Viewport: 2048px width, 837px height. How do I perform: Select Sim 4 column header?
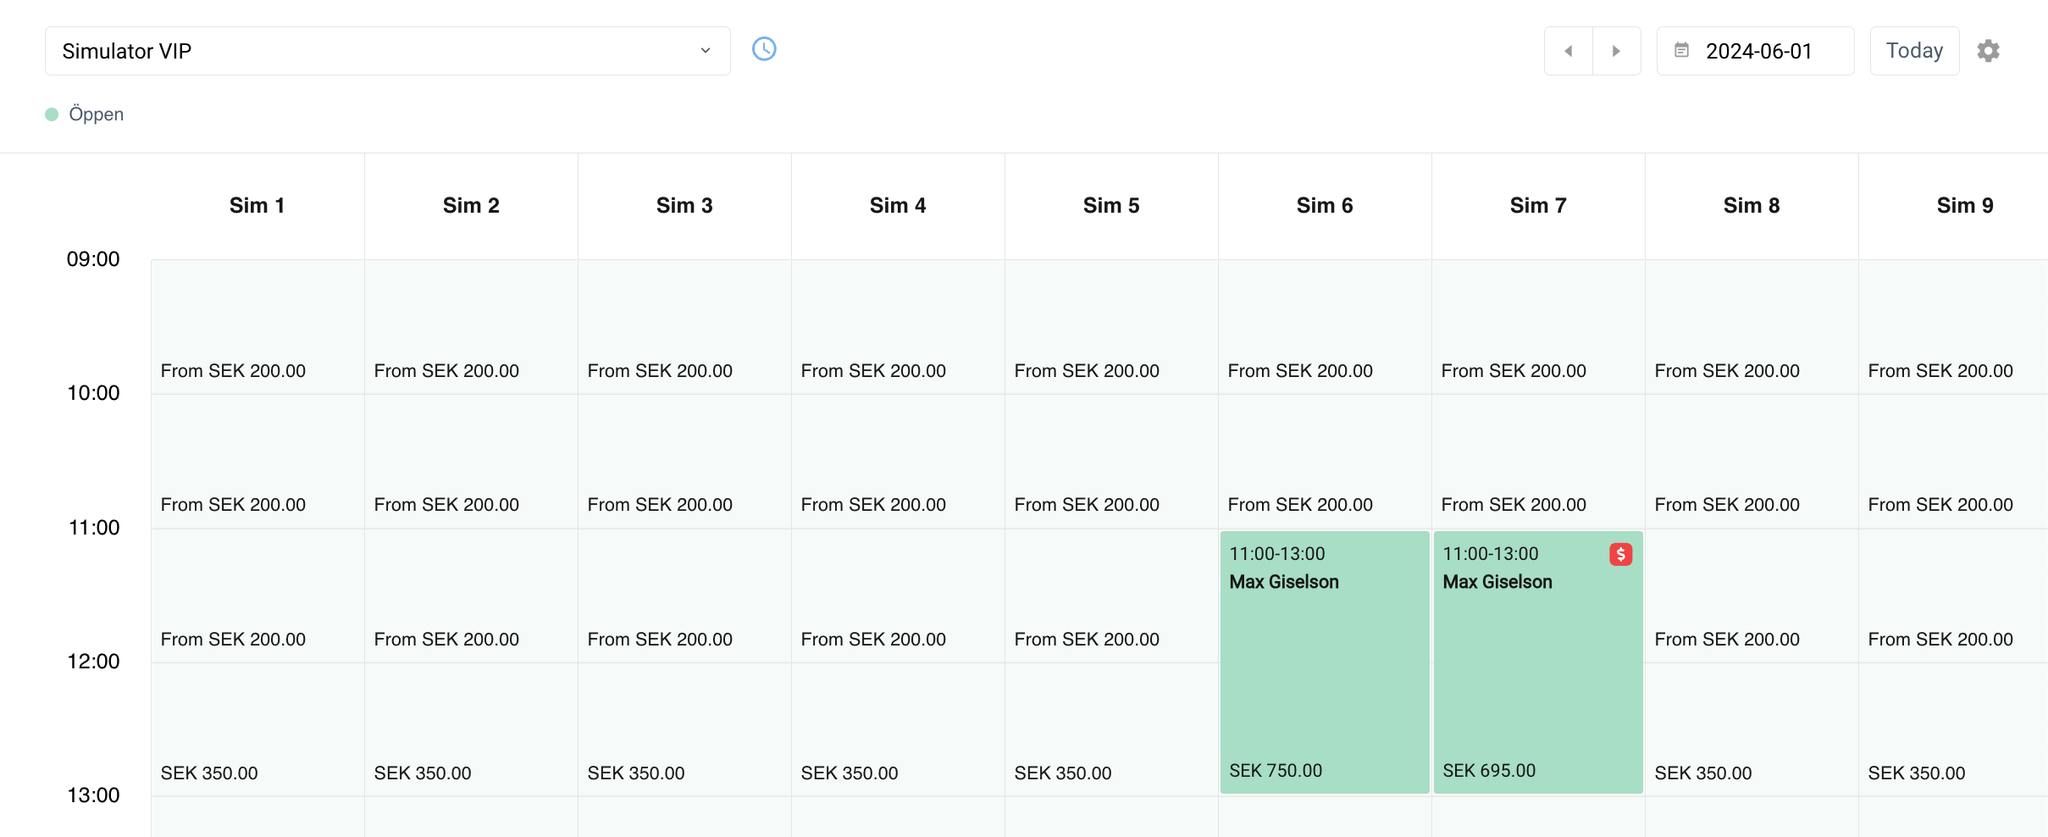coord(898,206)
